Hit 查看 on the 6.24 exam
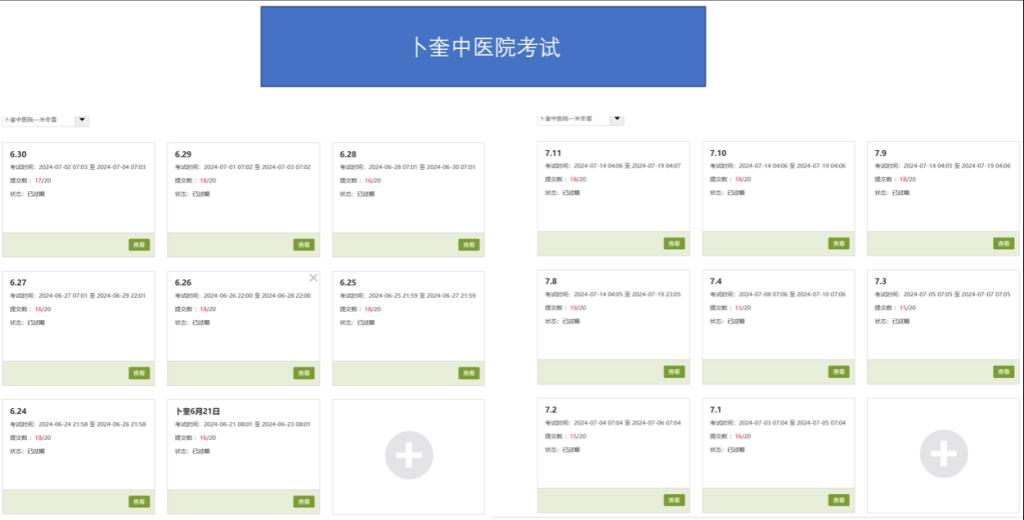 [x=139, y=501]
